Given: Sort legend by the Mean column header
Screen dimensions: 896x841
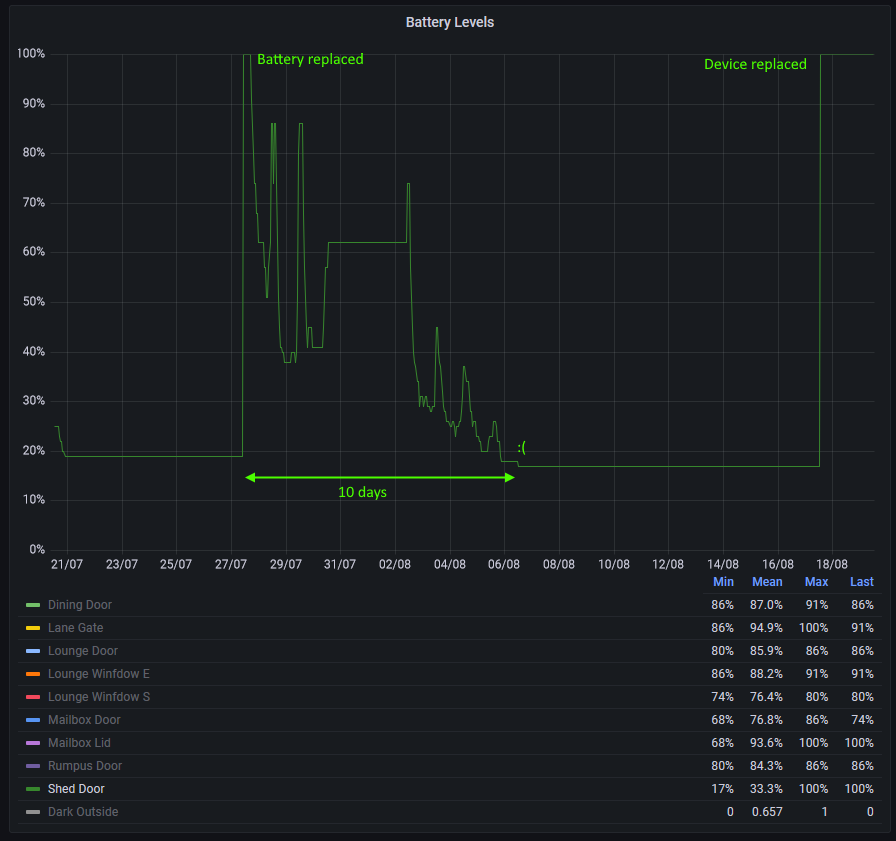Looking at the screenshot, I should coord(767,582).
